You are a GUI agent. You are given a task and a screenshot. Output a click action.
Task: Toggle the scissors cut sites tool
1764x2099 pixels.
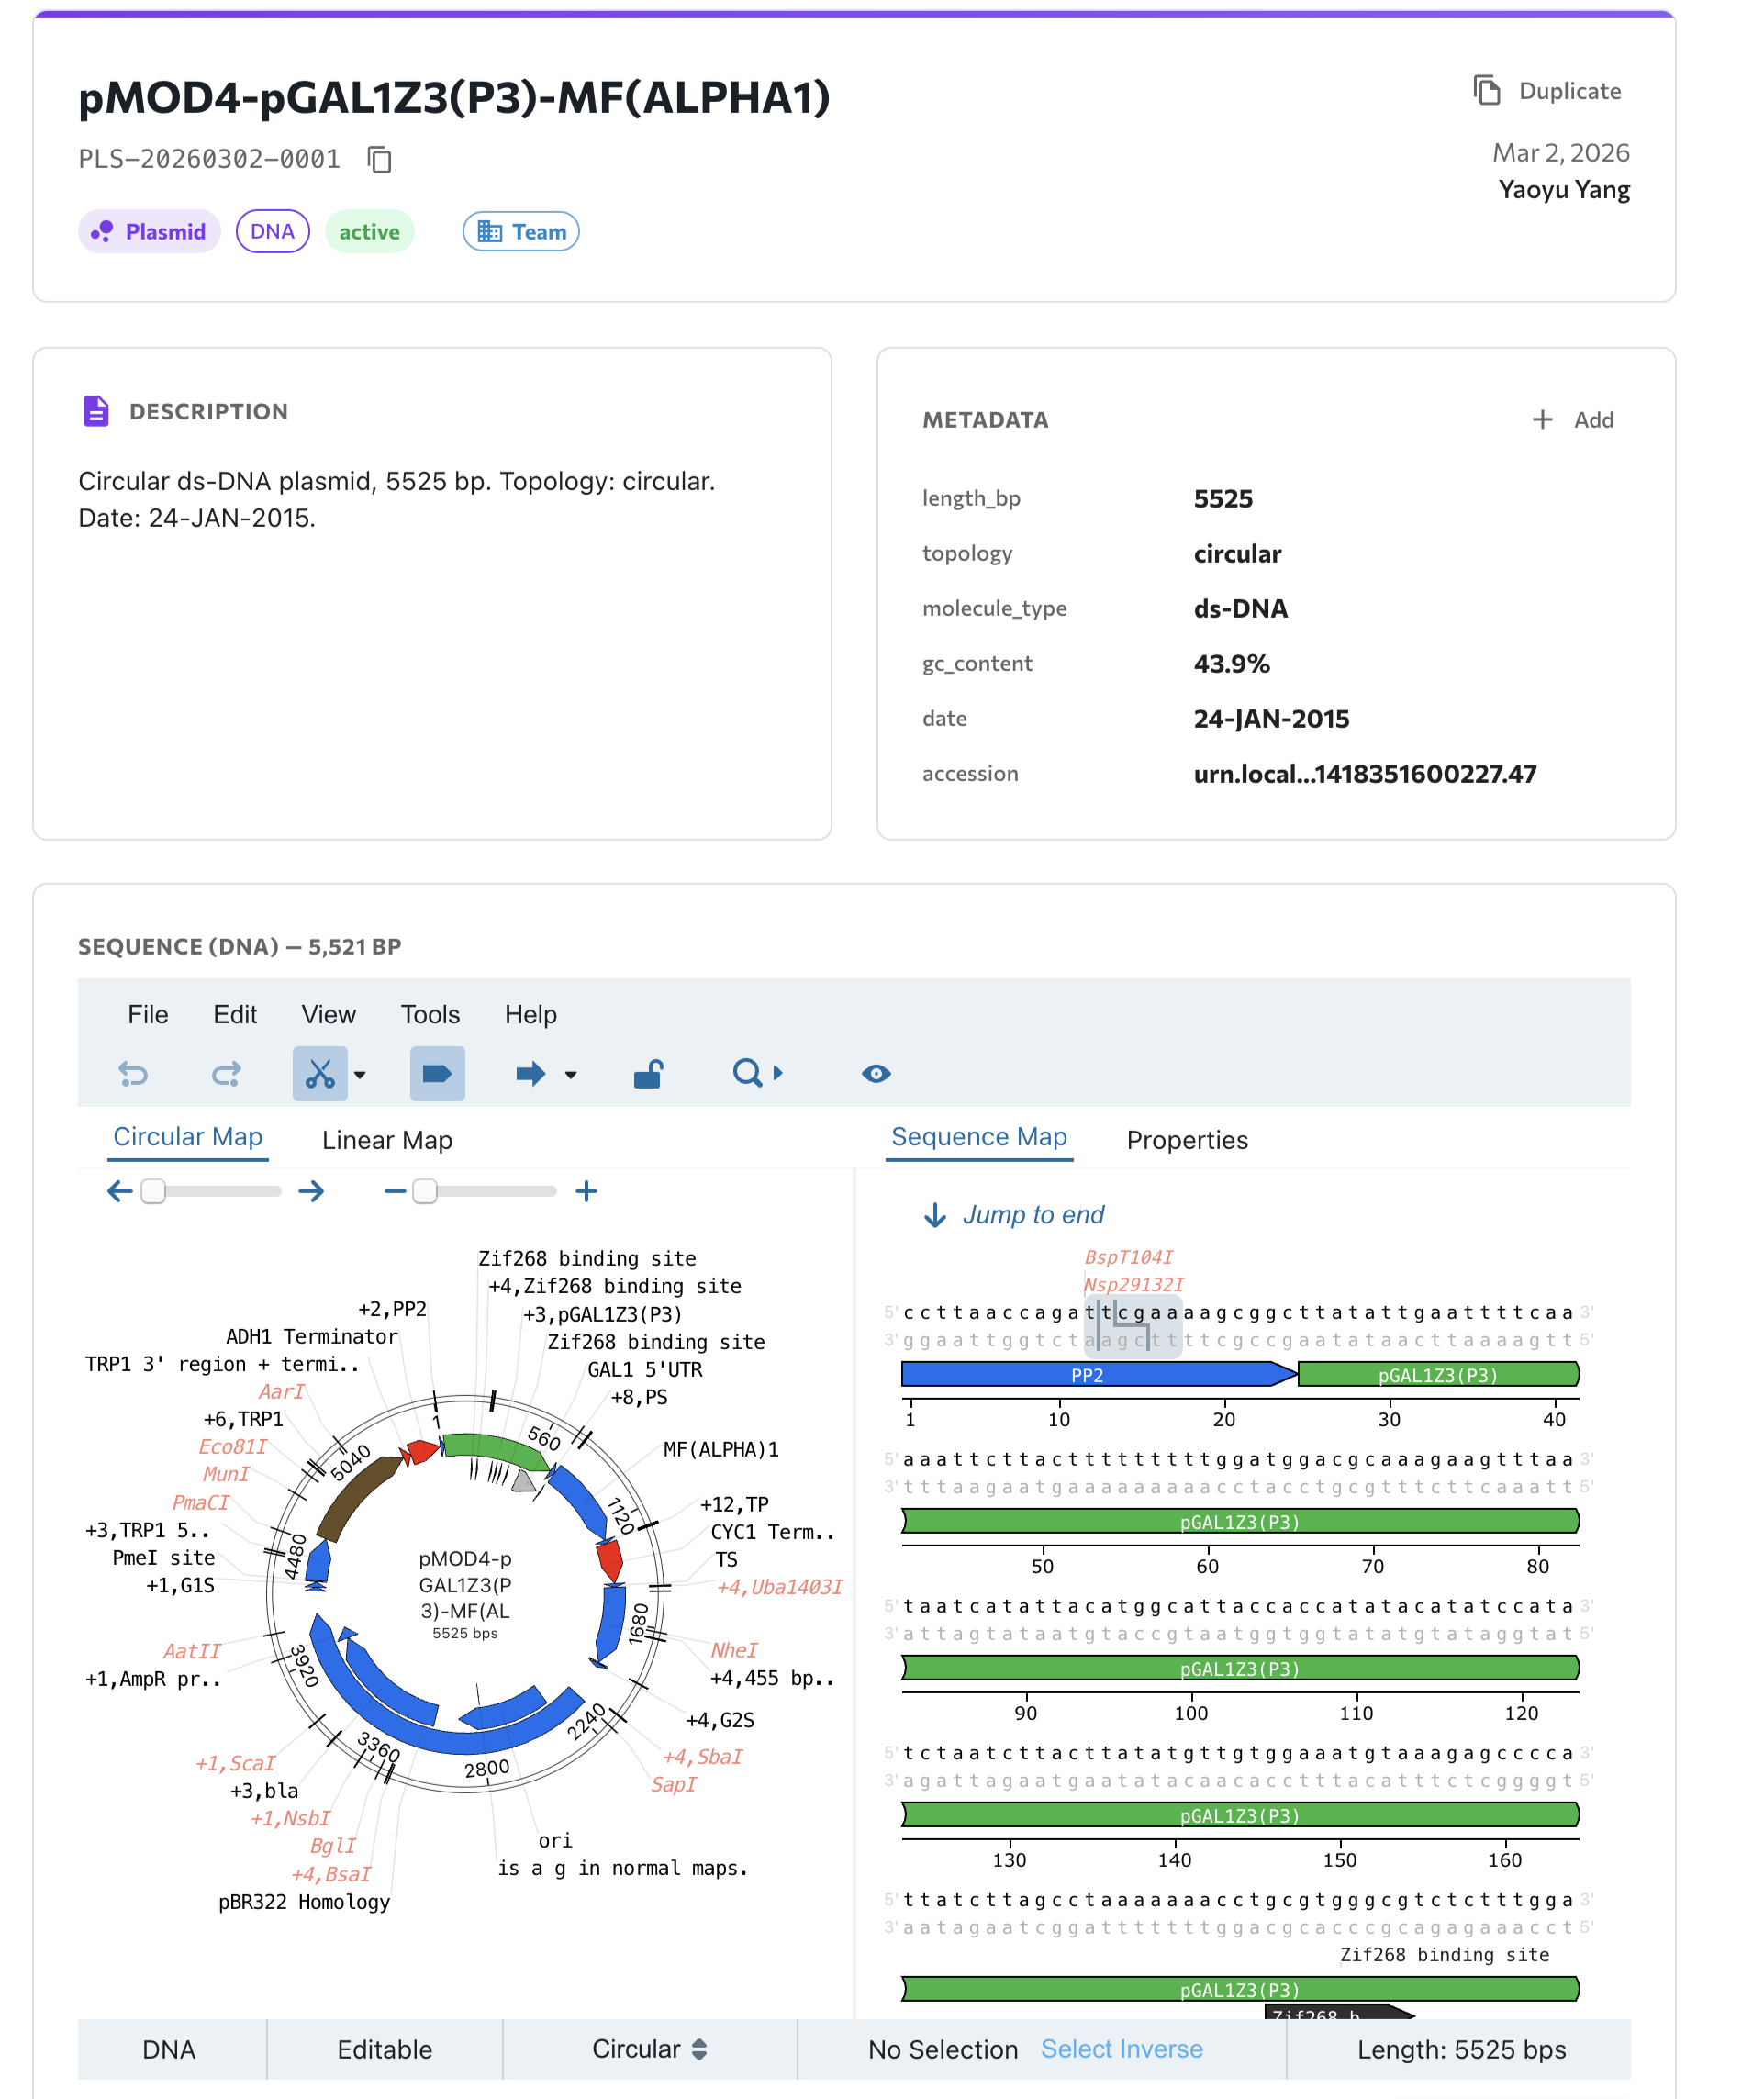coord(319,1074)
